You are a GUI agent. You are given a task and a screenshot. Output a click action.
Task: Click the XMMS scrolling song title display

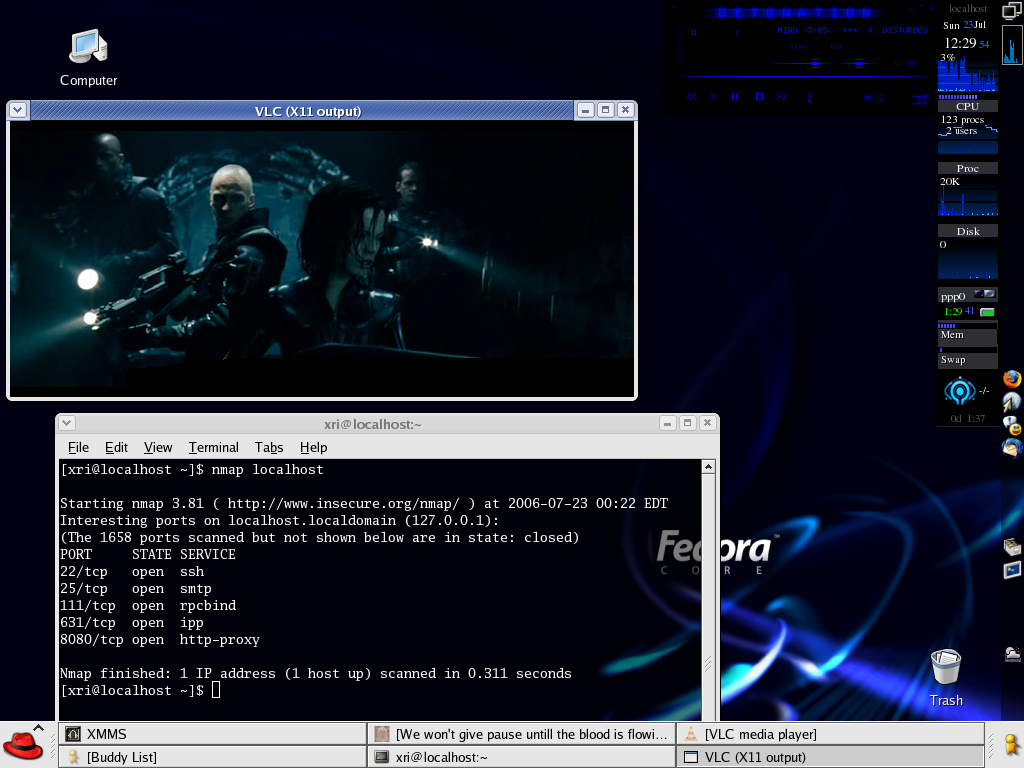tap(852, 30)
